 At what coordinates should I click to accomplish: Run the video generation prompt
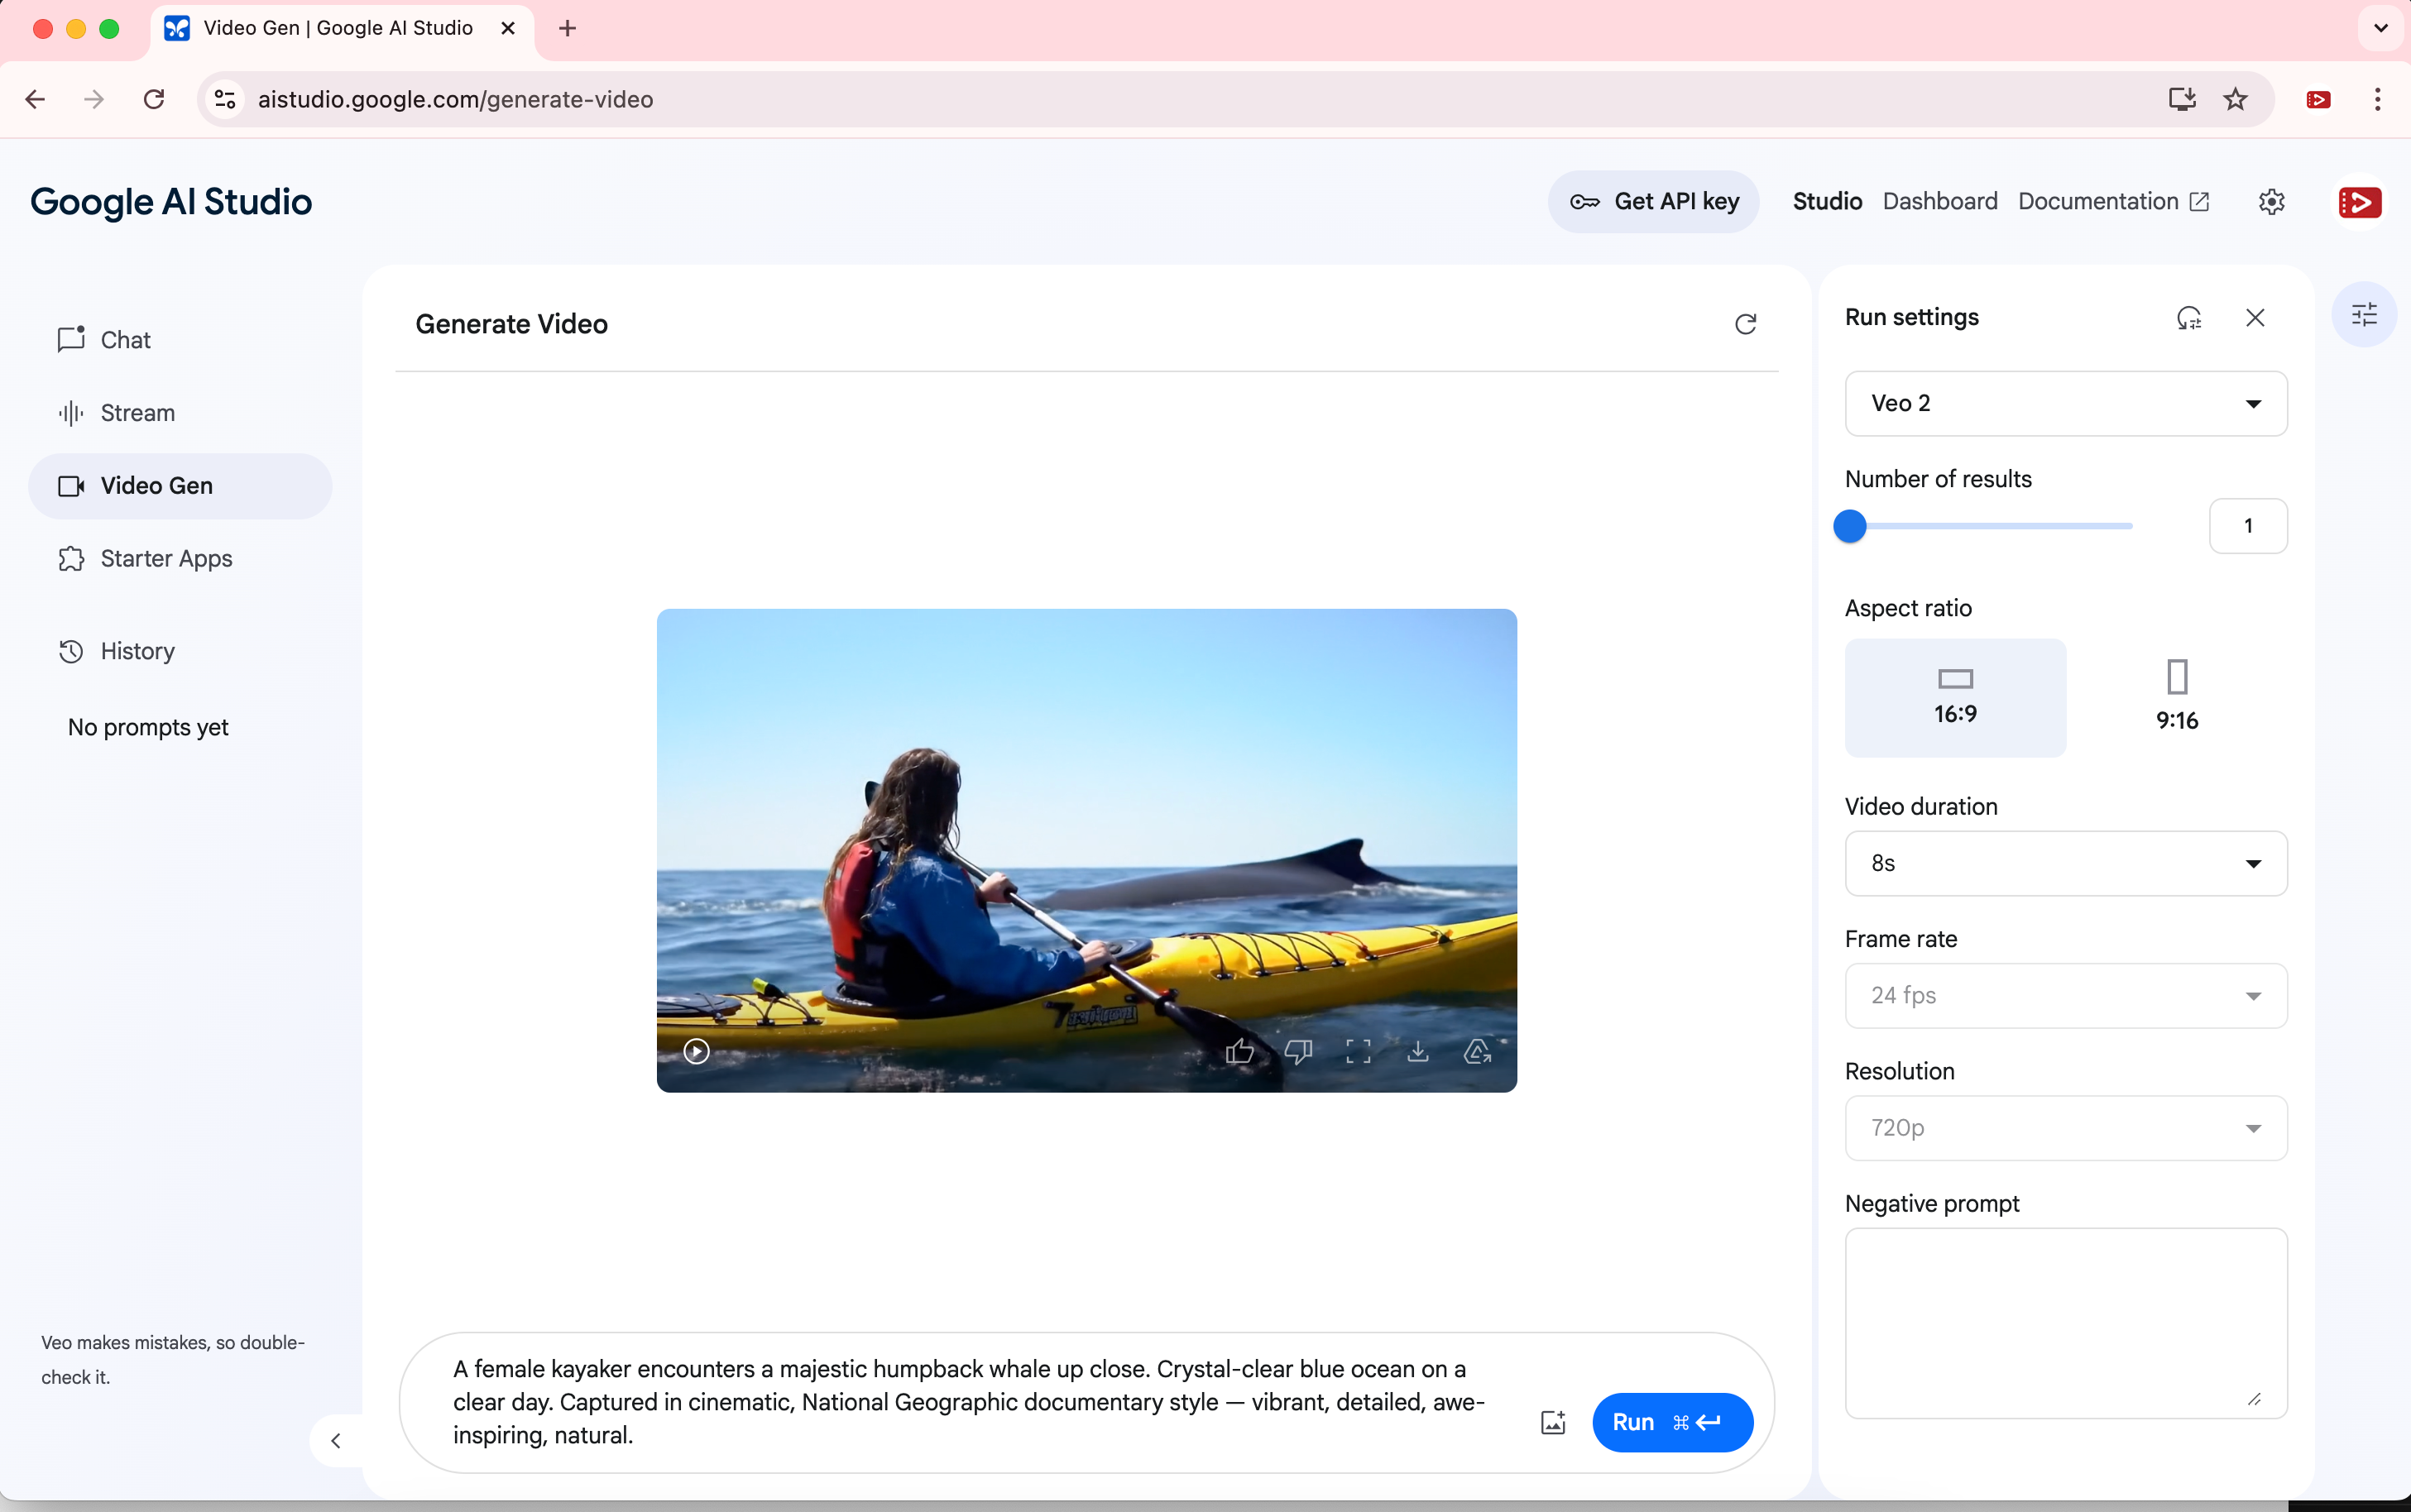1671,1422
